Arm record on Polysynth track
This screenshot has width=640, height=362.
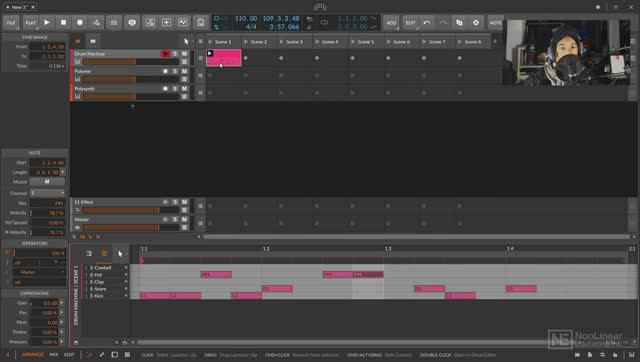click(165, 89)
